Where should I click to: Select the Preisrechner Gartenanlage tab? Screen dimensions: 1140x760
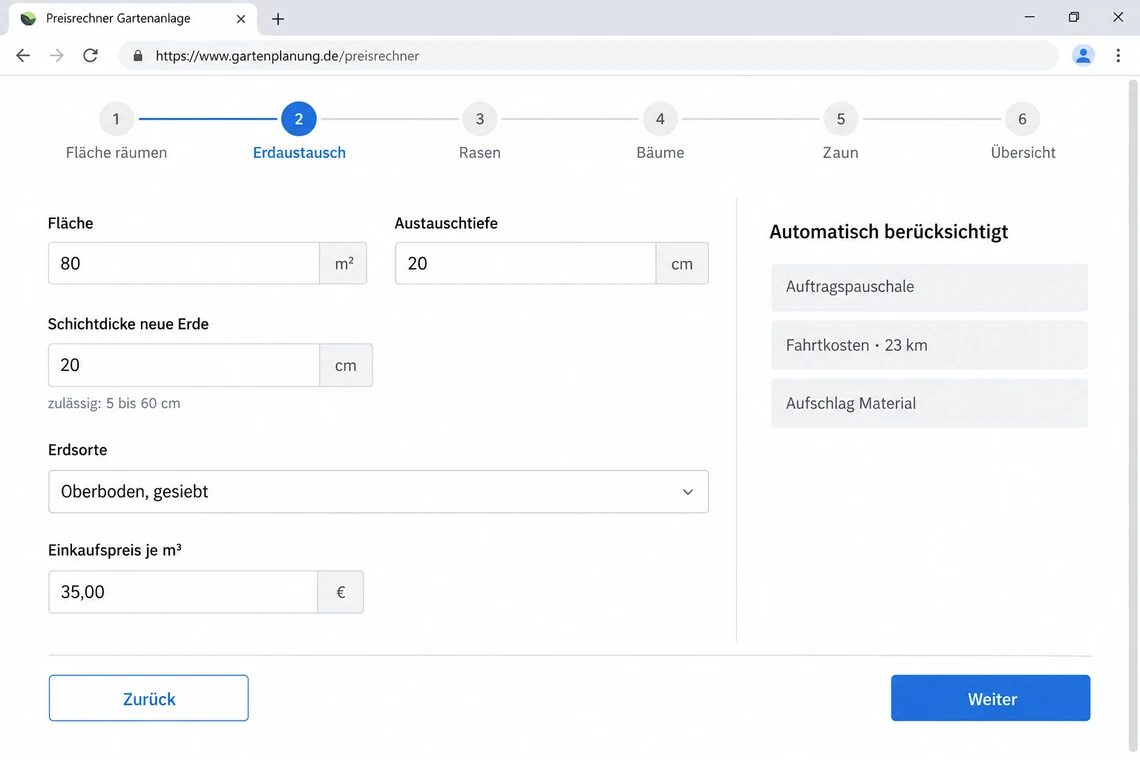(132, 18)
